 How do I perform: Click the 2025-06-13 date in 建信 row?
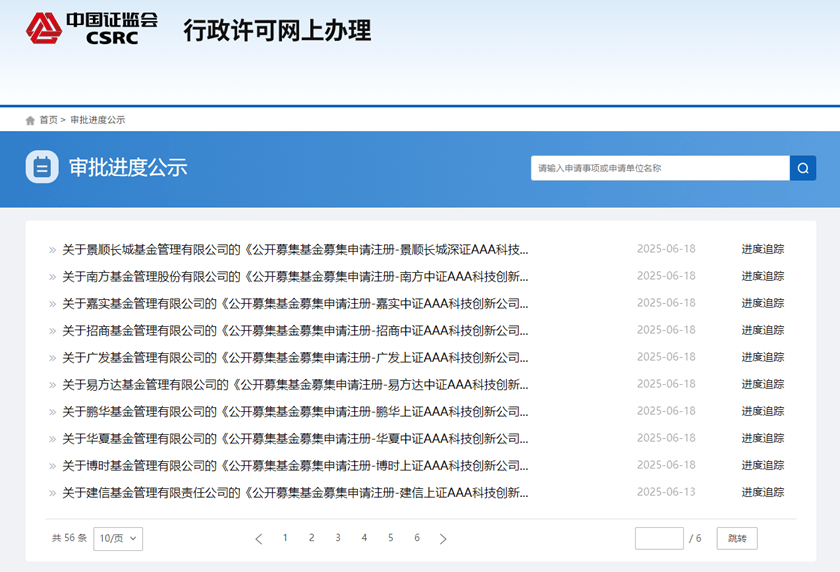666,492
